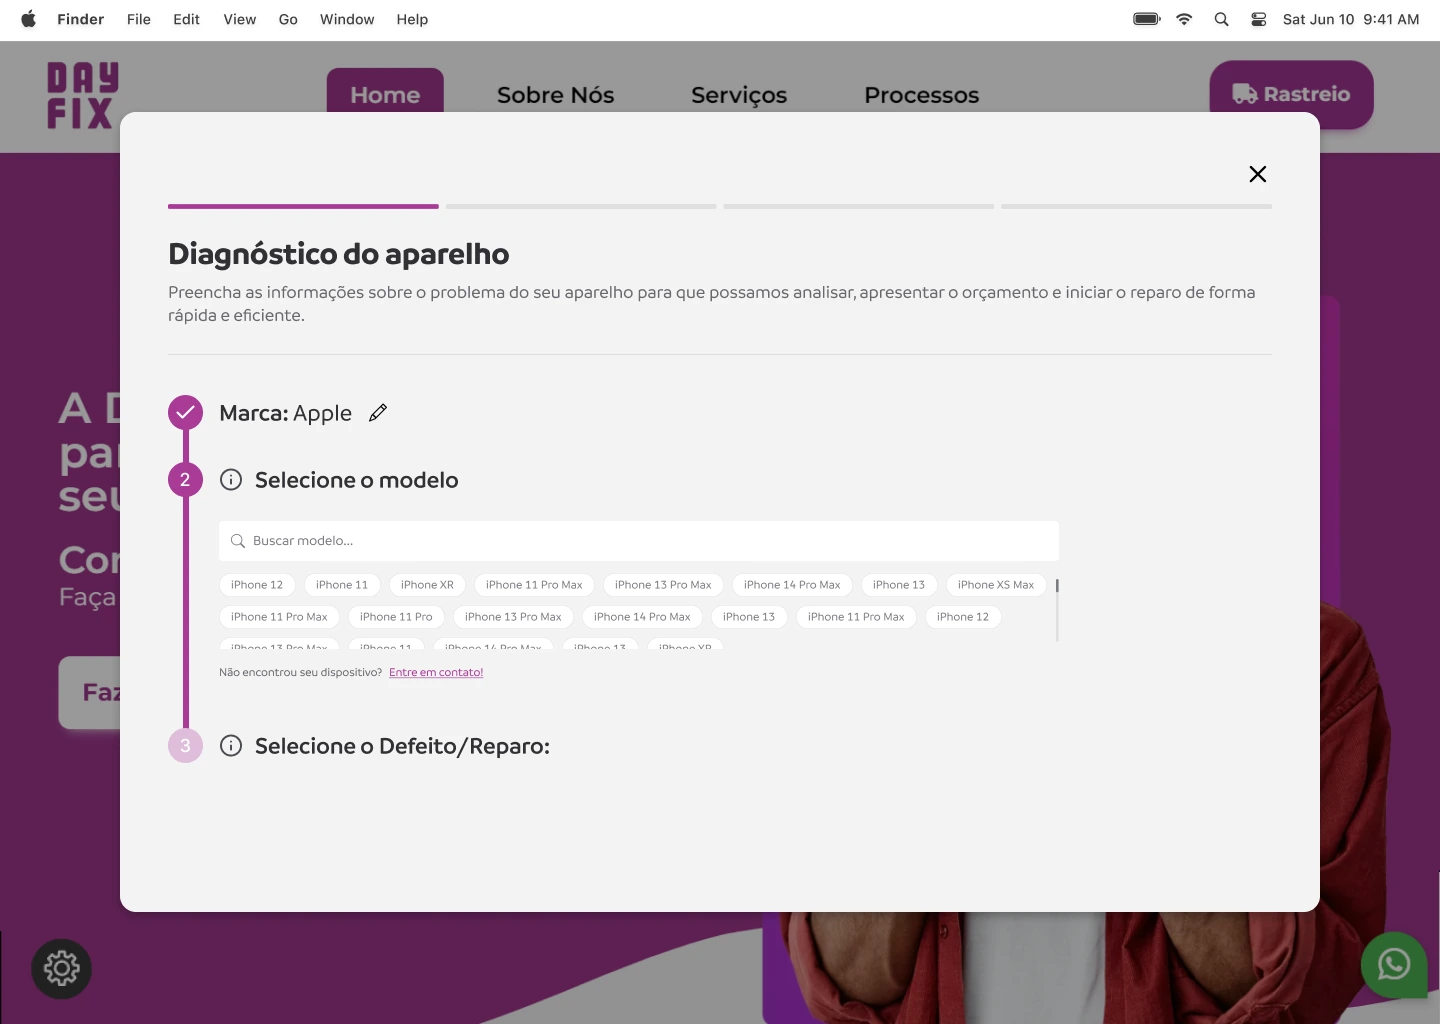Click the Wi-Fi status icon
The width and height of the screenshot is (1440, 1024).
coord(1184,19)
